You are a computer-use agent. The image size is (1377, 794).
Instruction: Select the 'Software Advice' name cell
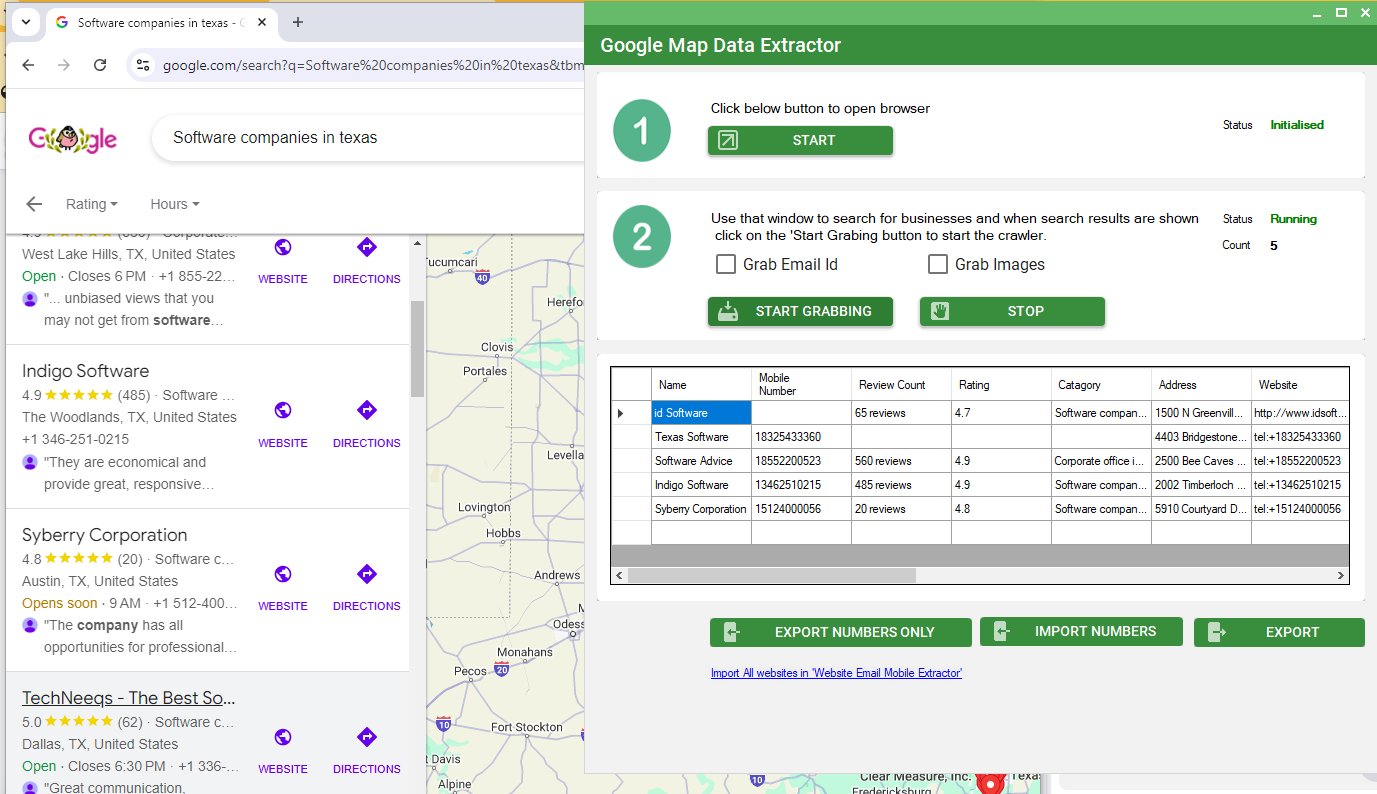click(701, 461)
